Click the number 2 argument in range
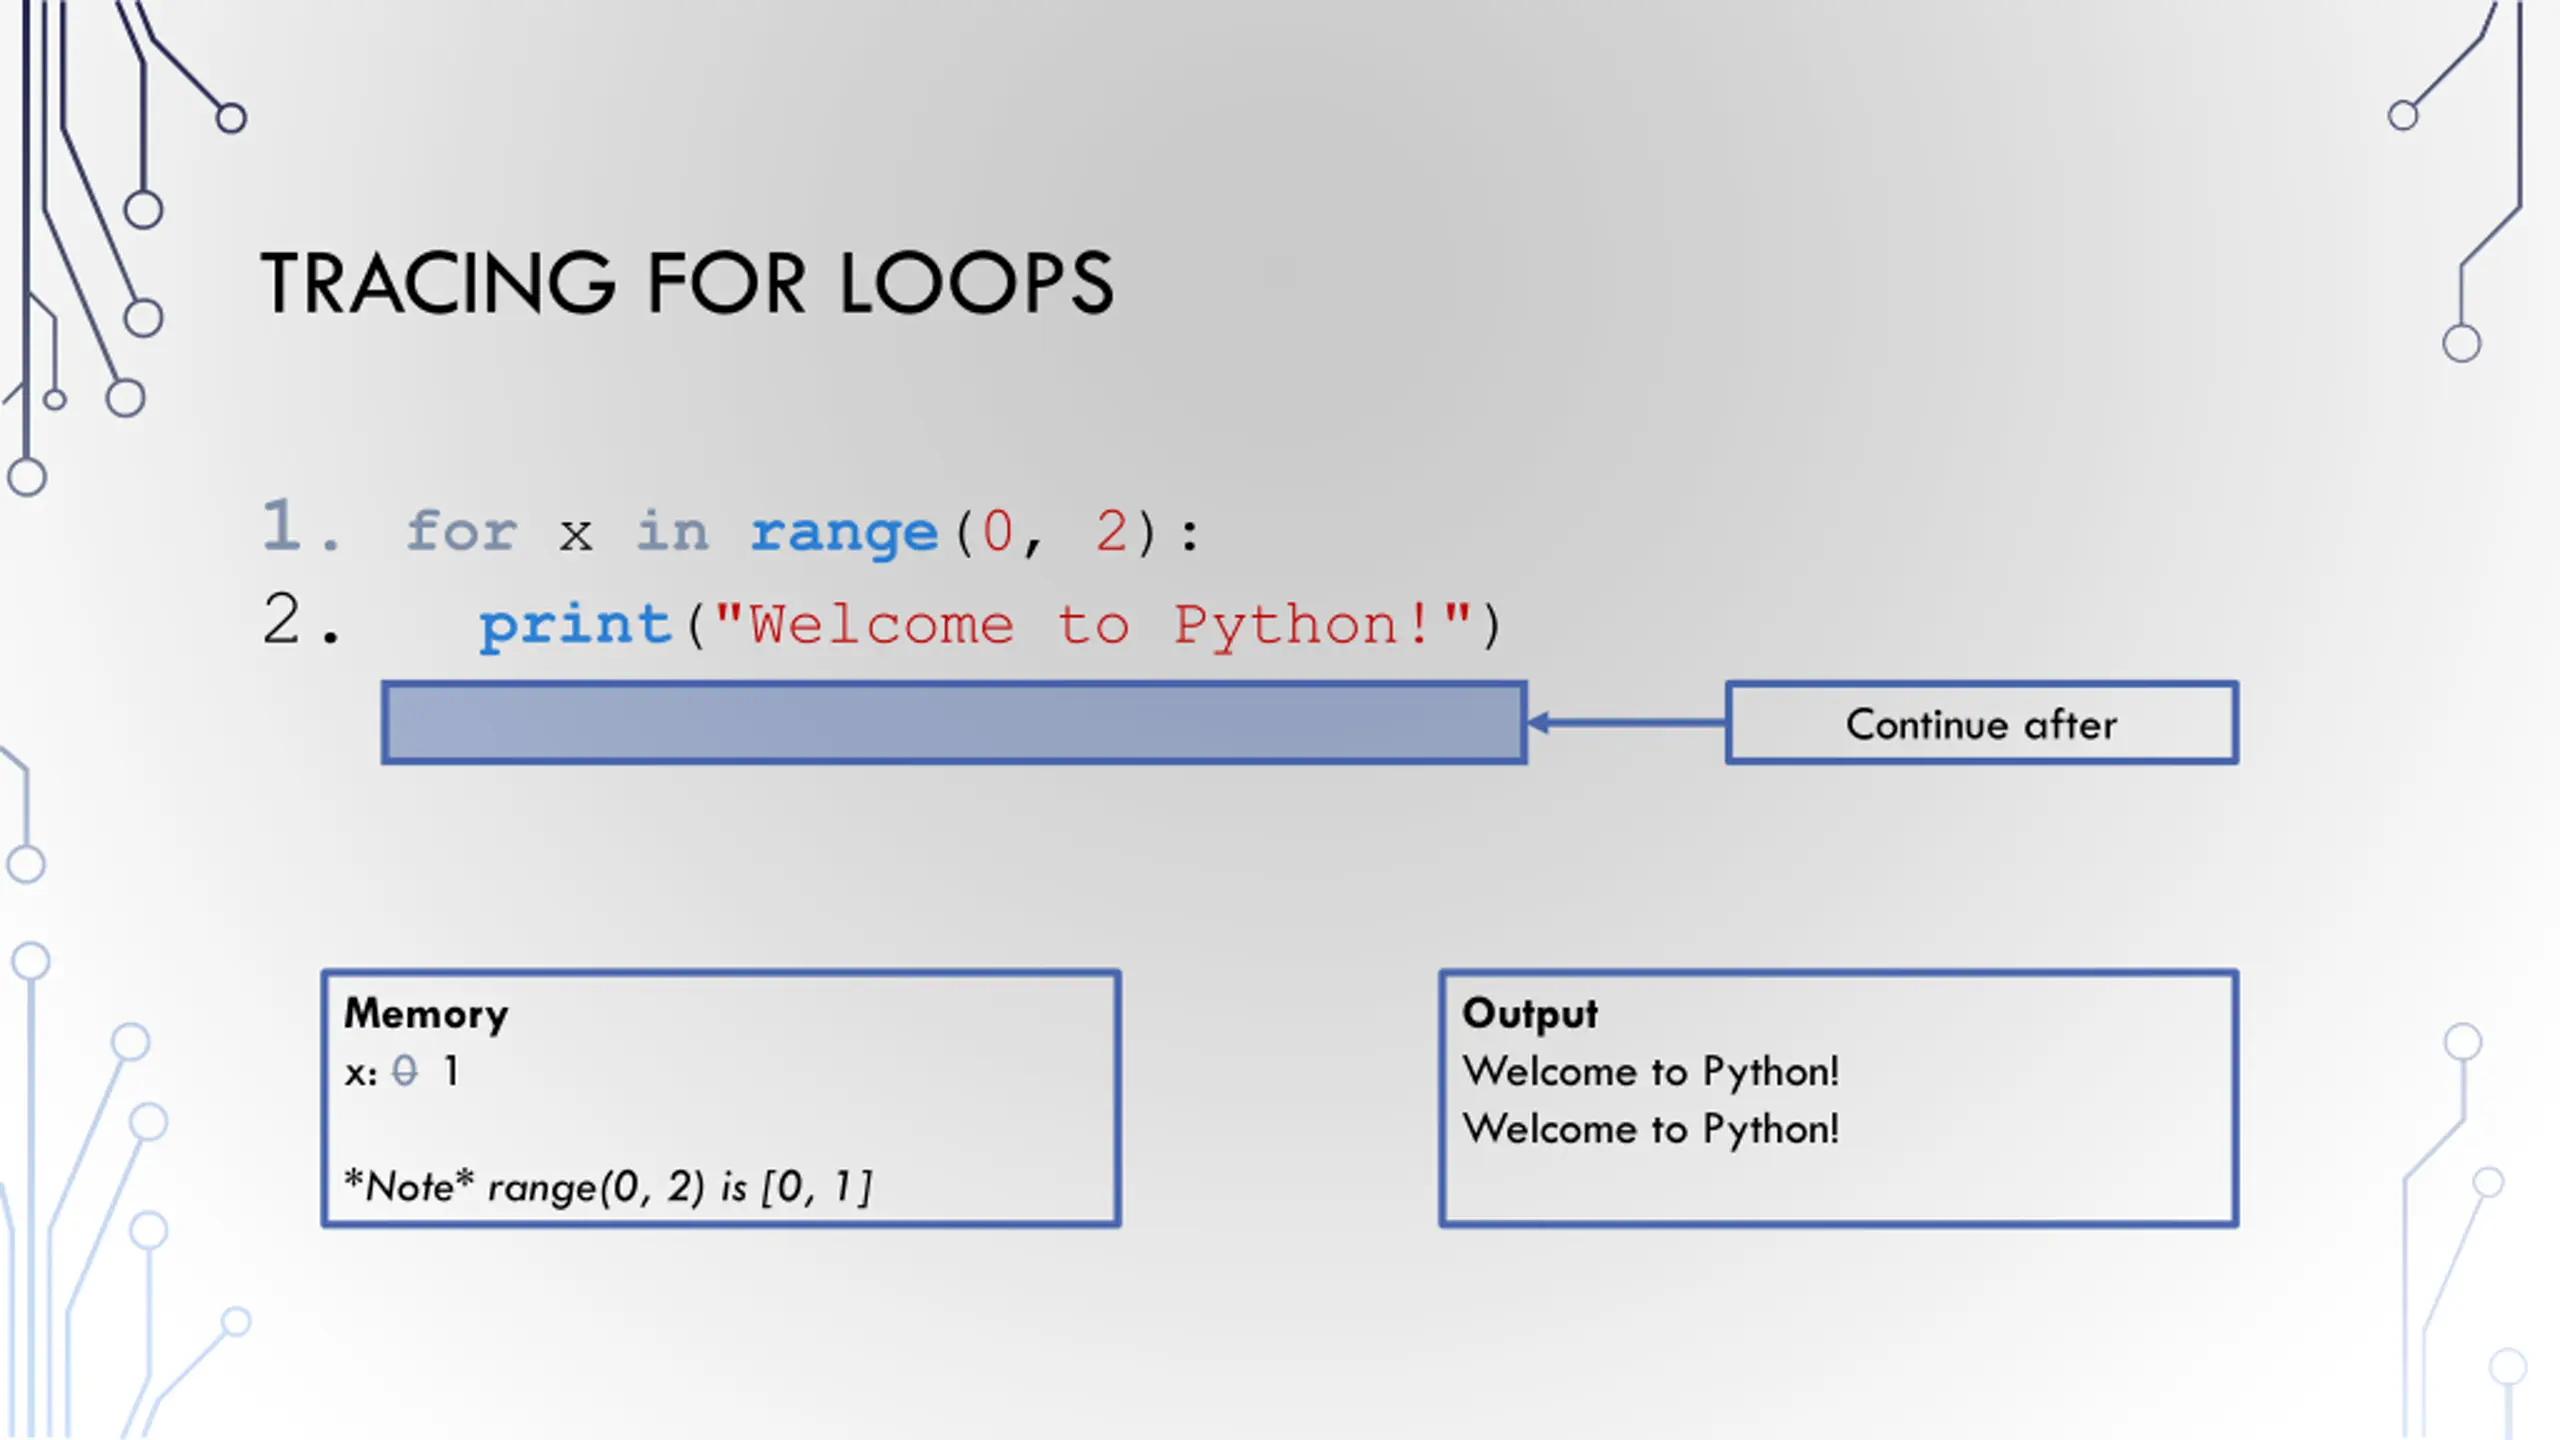The height and width of the screenshot is (1440, 2560). pos(1111,530)
